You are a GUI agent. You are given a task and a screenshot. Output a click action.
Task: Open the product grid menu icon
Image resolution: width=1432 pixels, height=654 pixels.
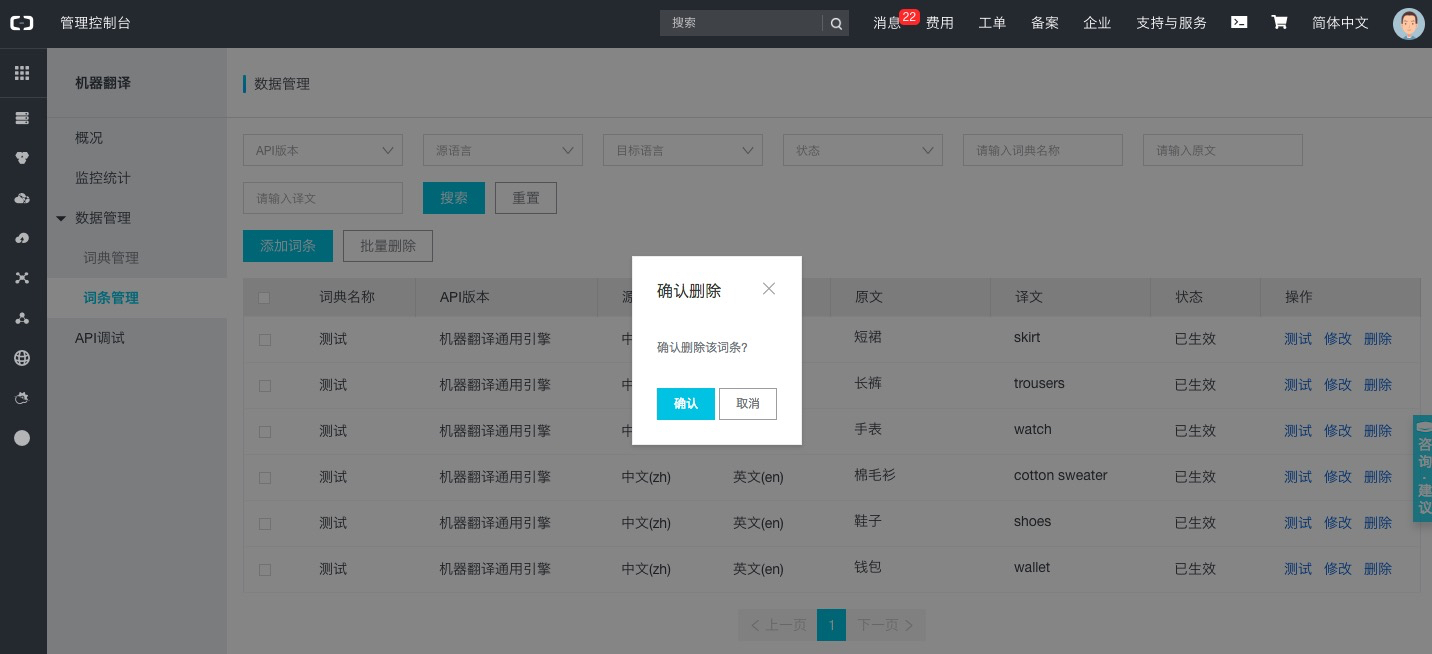(22, 73)
